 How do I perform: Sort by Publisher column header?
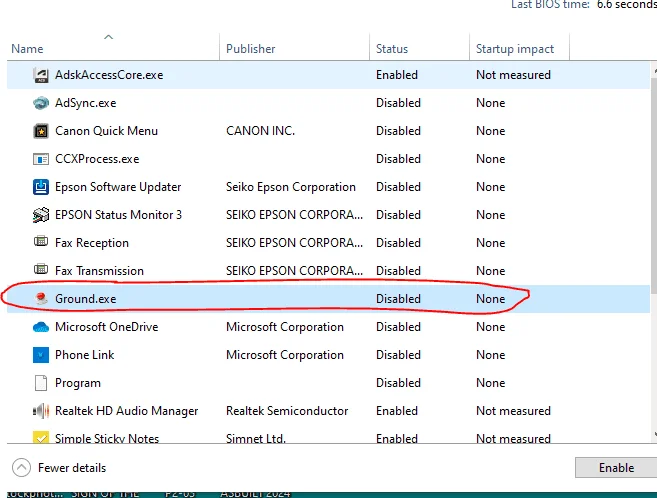point(251,49)
